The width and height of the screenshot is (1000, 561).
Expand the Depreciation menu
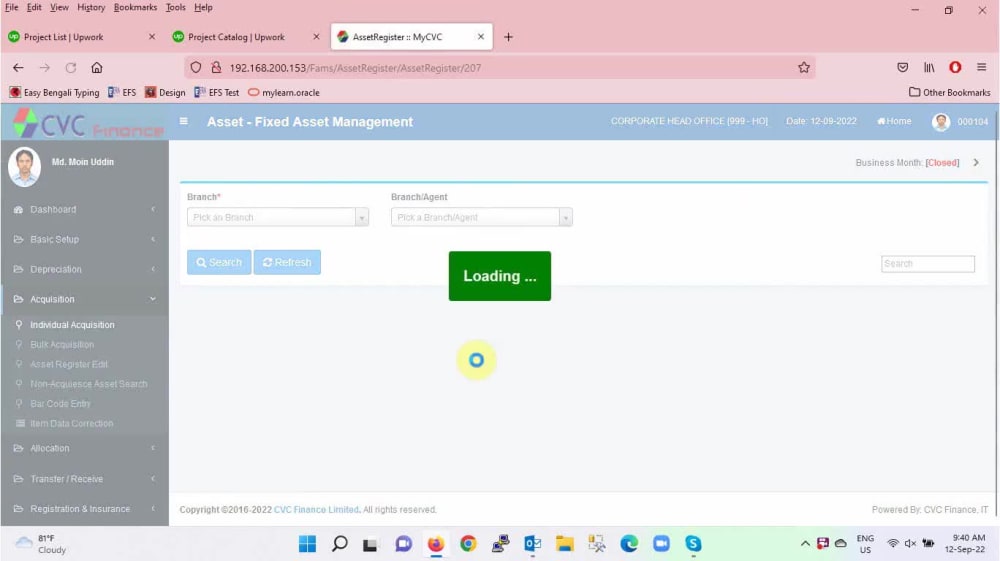pos(84,270)
